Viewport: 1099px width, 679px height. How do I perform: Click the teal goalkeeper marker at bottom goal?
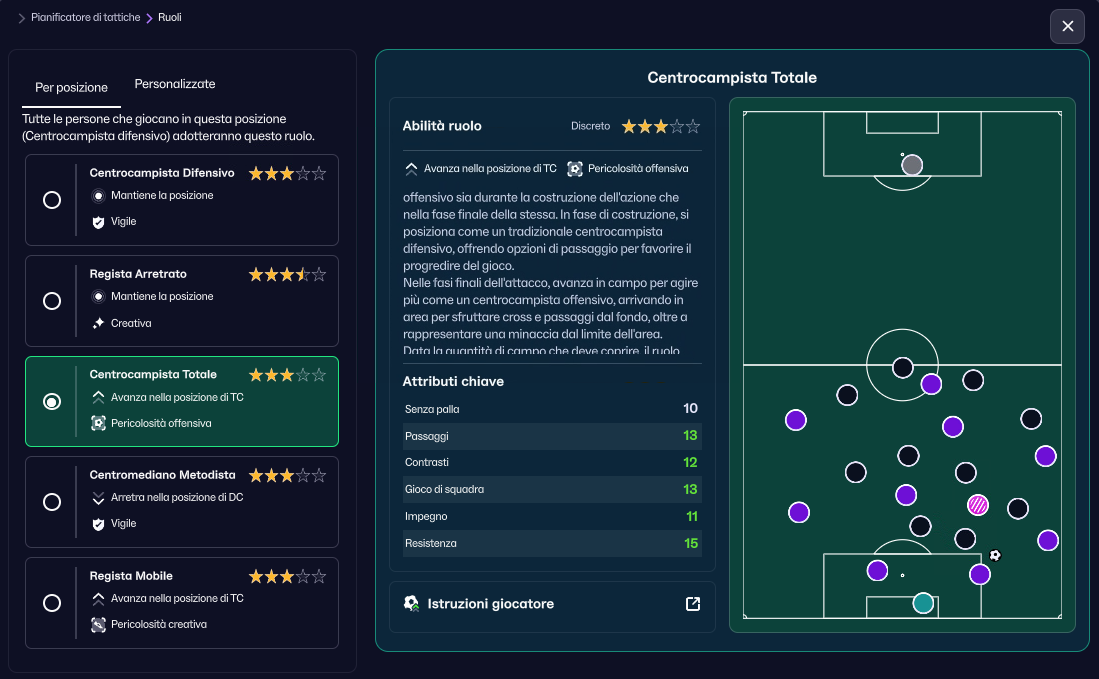[x=923, y=603]
